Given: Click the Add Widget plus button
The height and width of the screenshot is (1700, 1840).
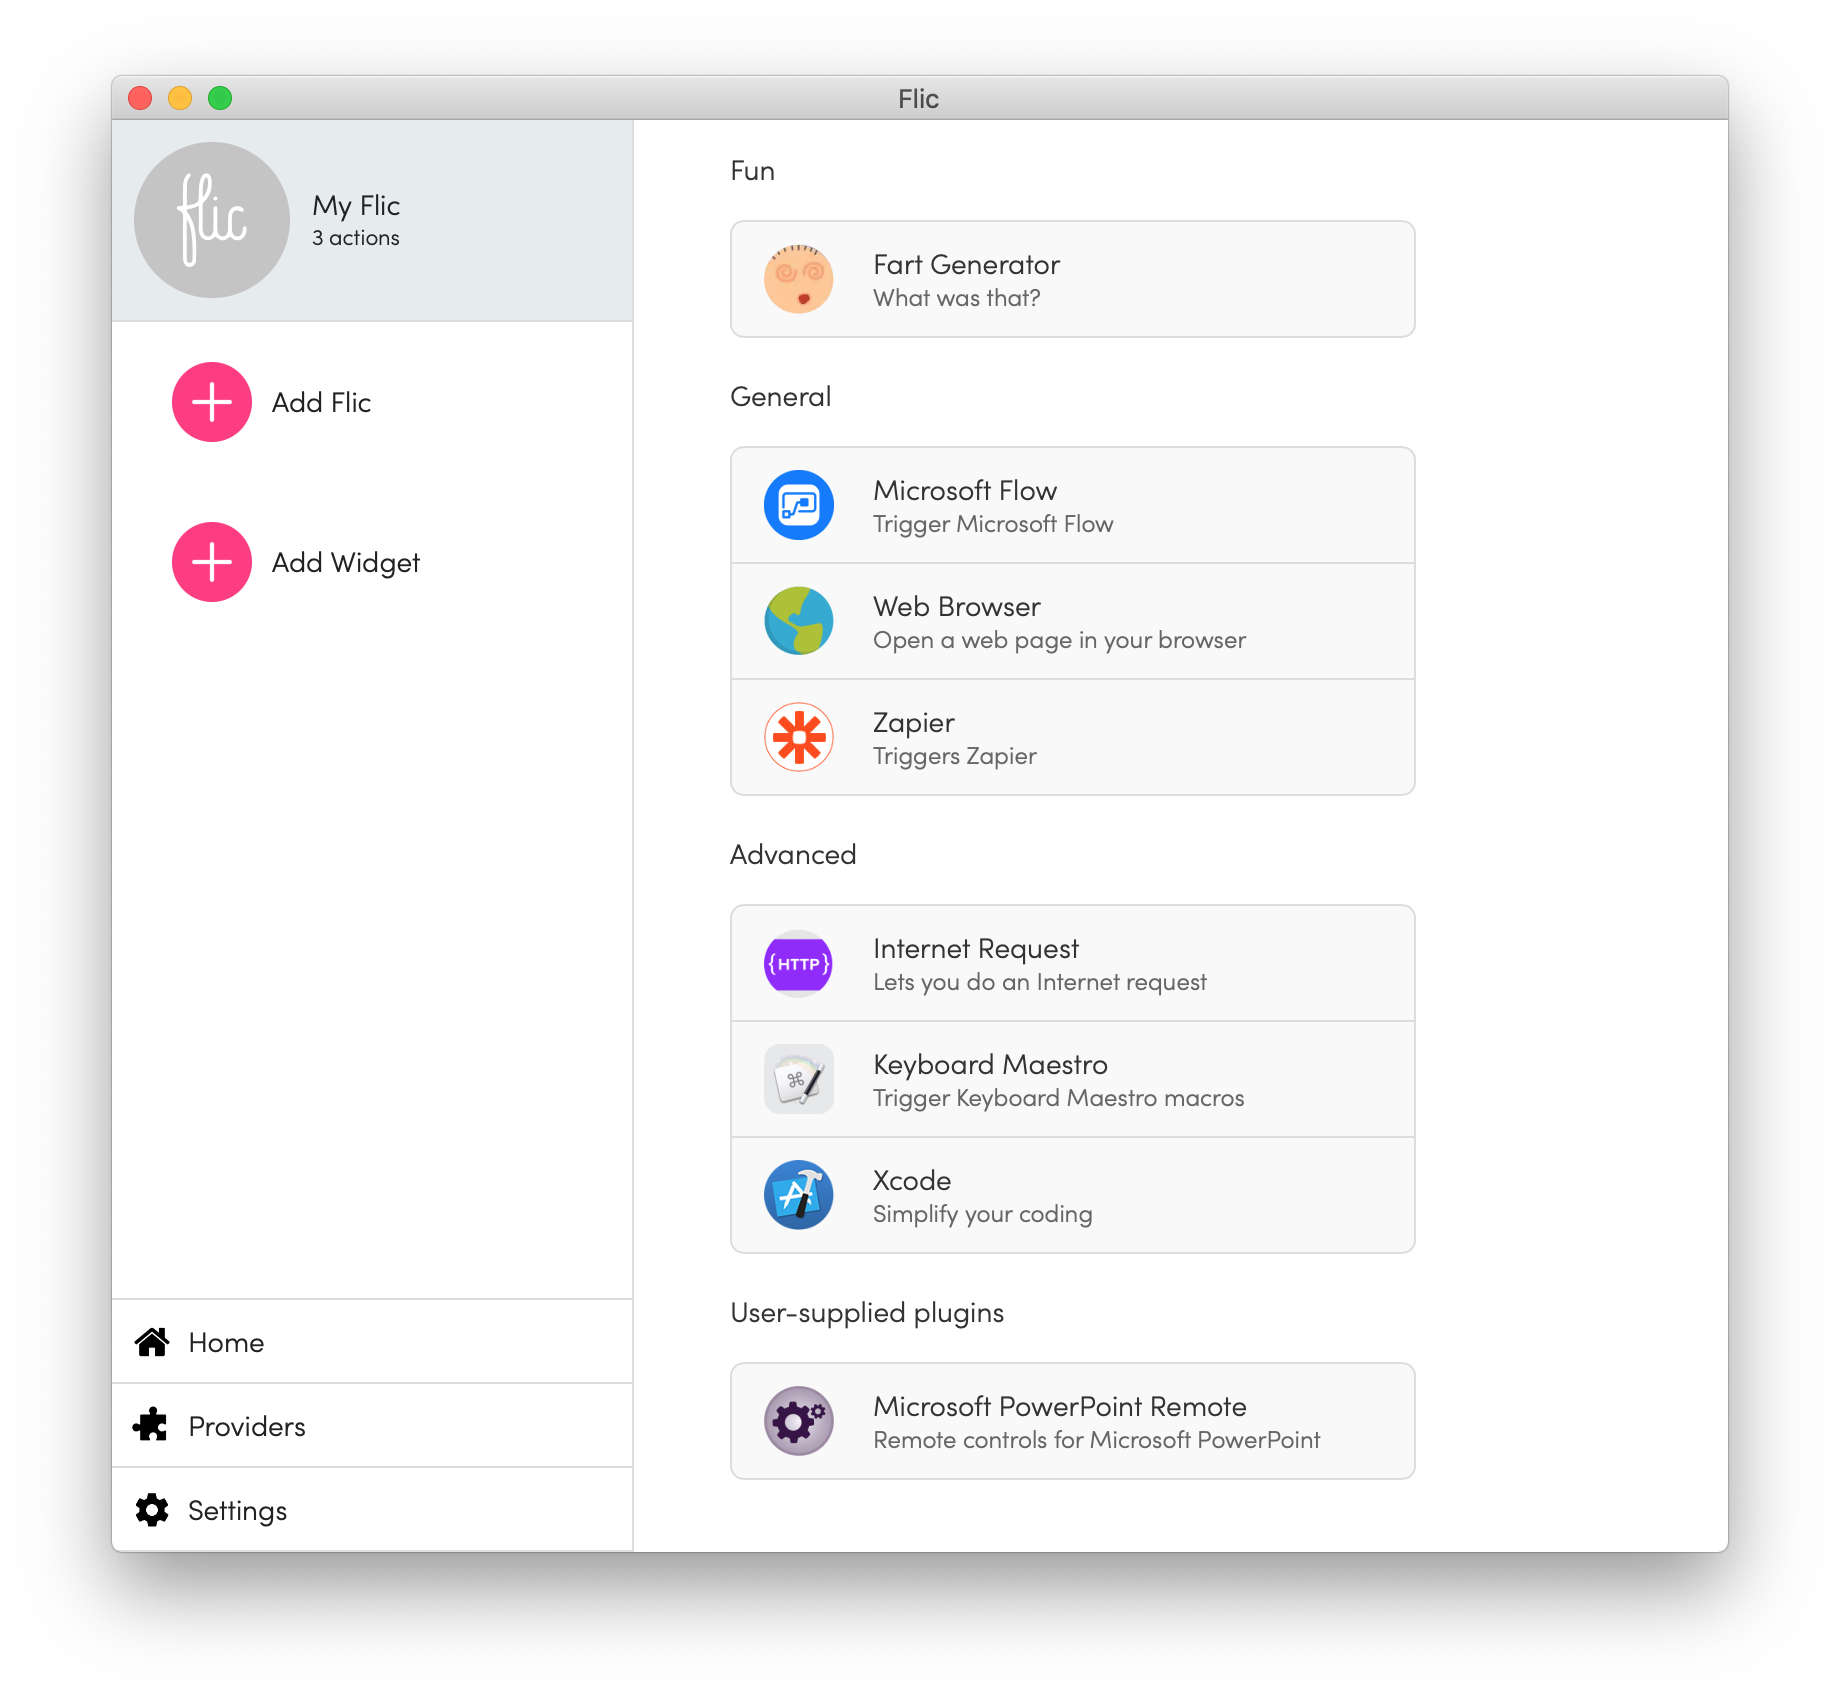Looking at the screenshot, I should (211, 562).
